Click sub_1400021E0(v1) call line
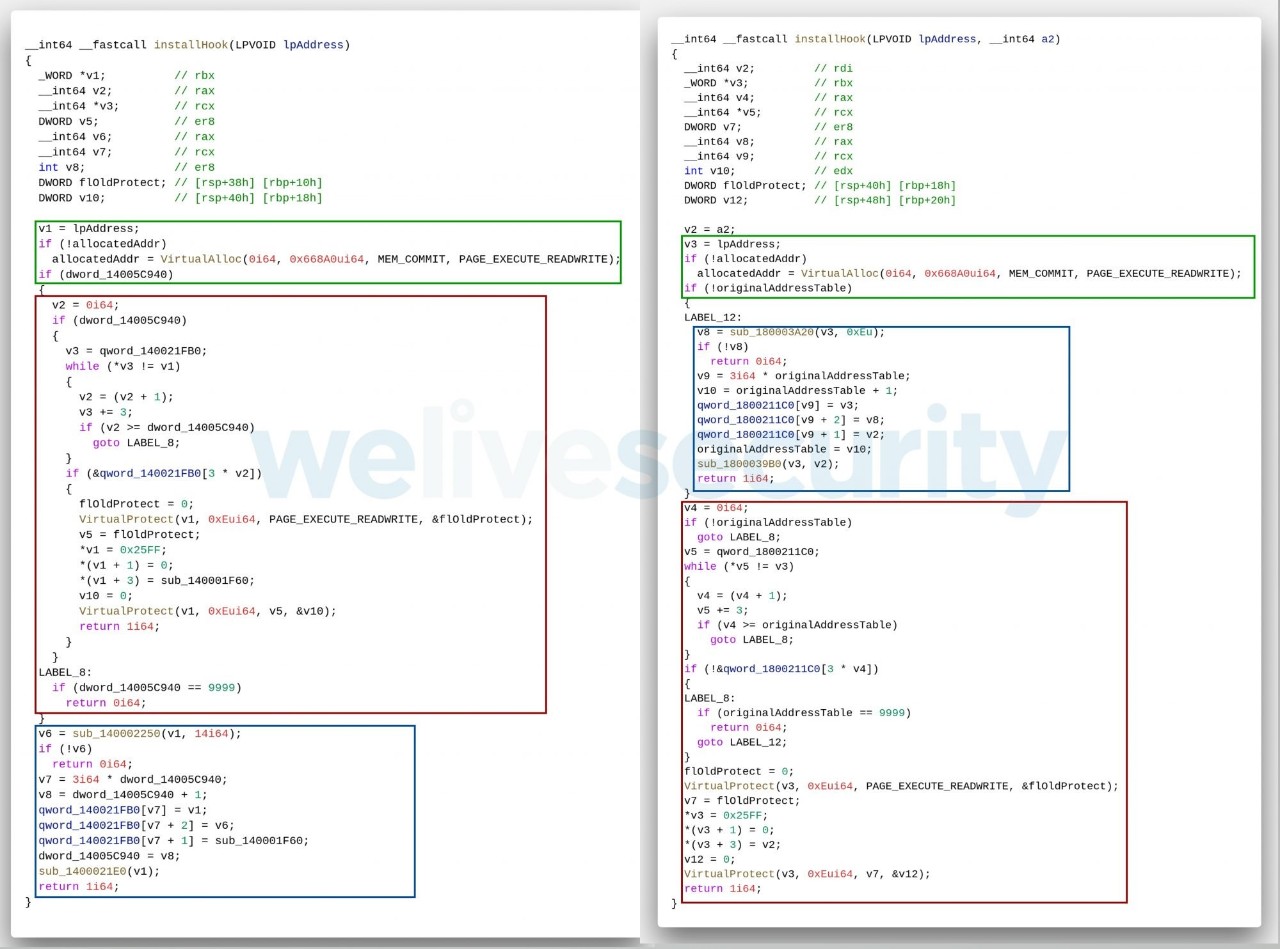 (x=99, y=871)
